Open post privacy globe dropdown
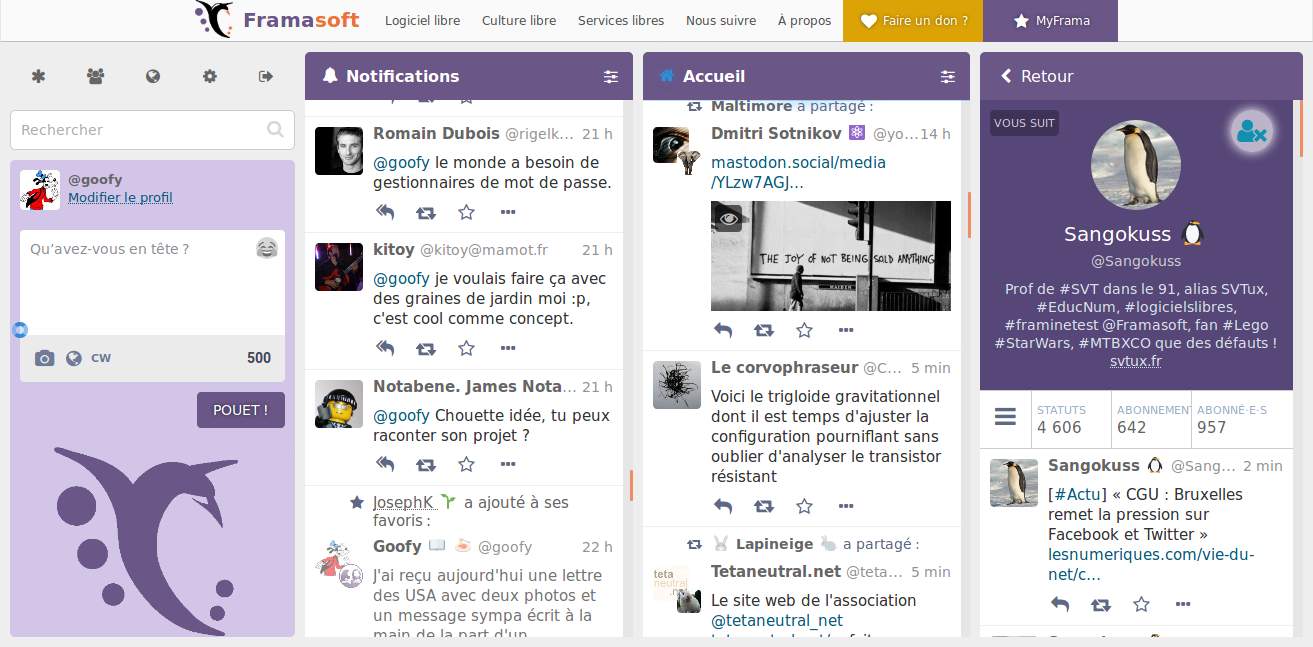The width and height of the screenshot is (1313, 647). coord(73,358)
